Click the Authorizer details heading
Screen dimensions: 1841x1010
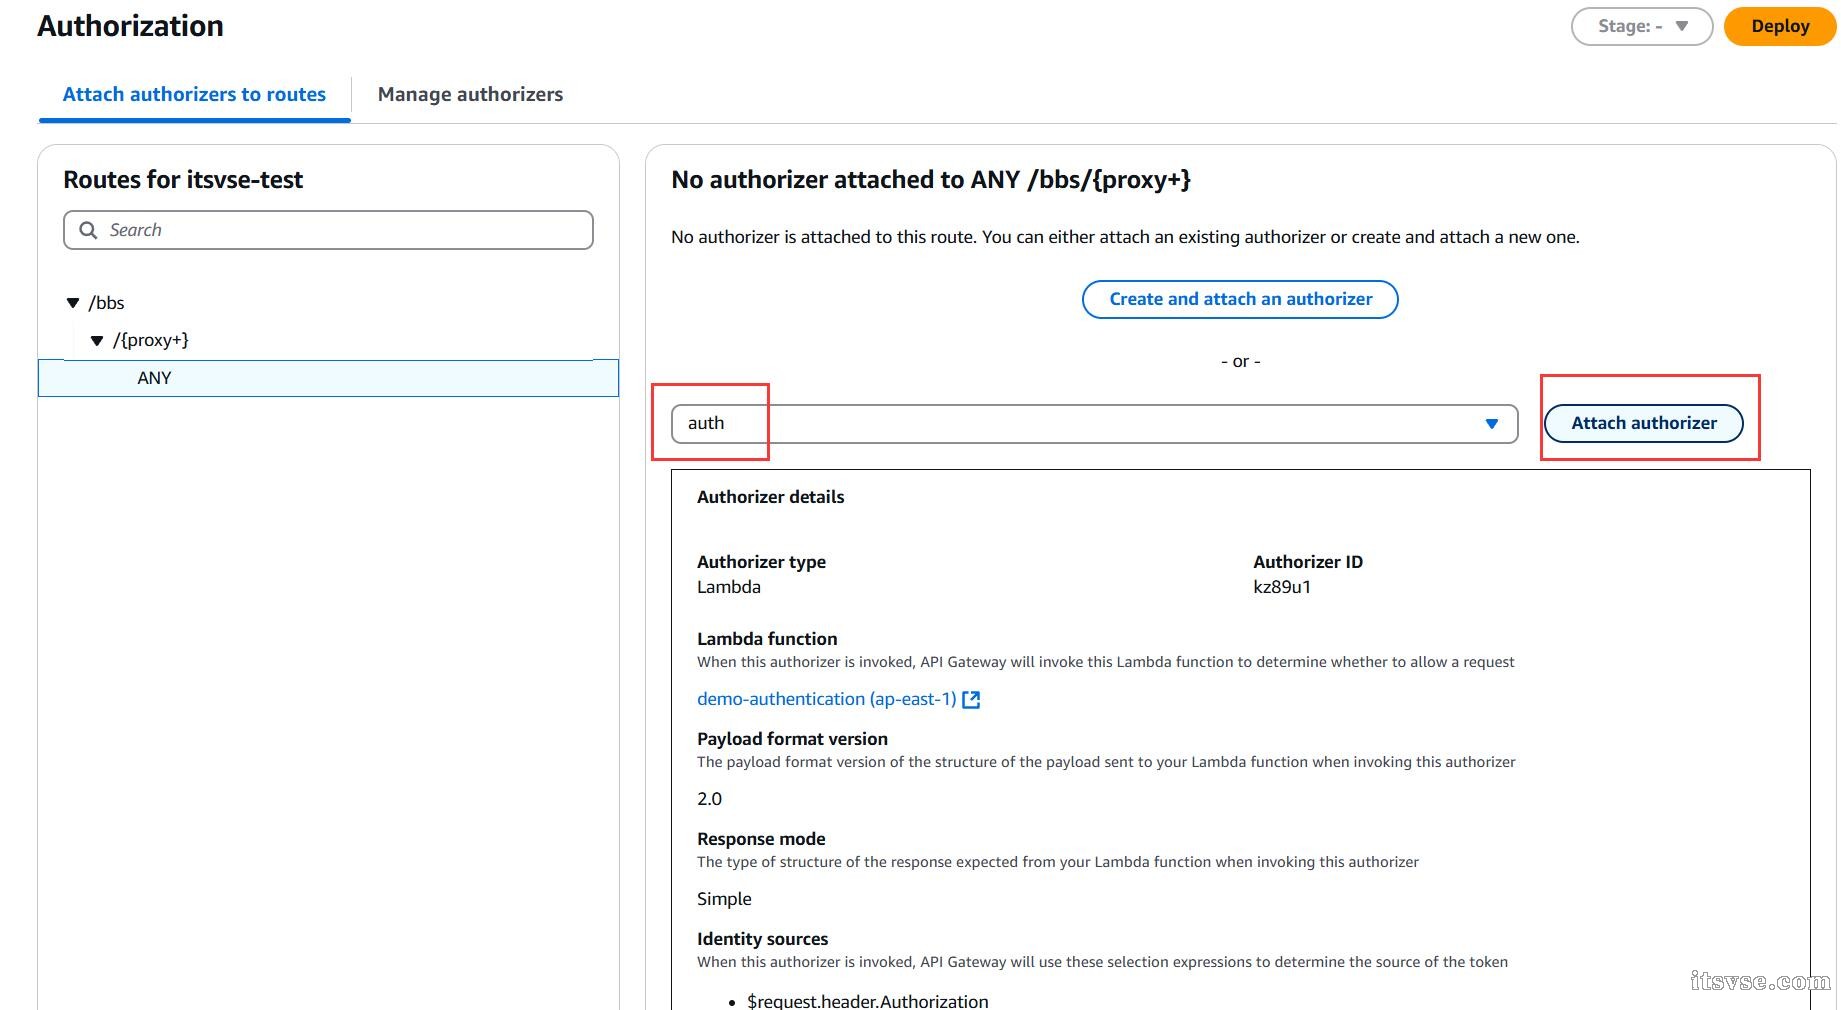click(770, 497)
